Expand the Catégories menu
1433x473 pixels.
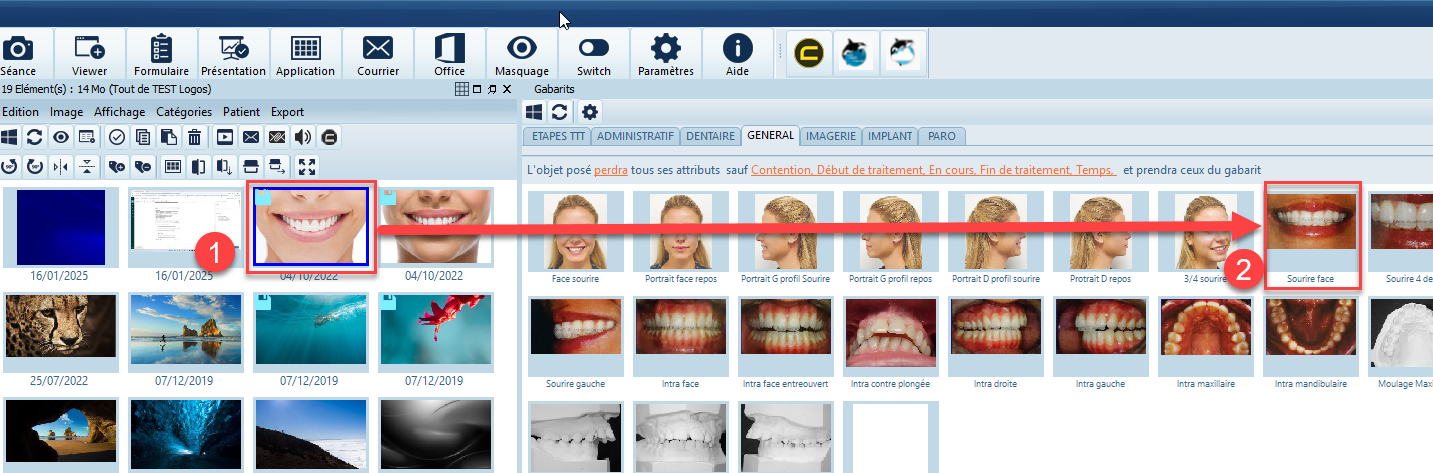tap(184, 112)
